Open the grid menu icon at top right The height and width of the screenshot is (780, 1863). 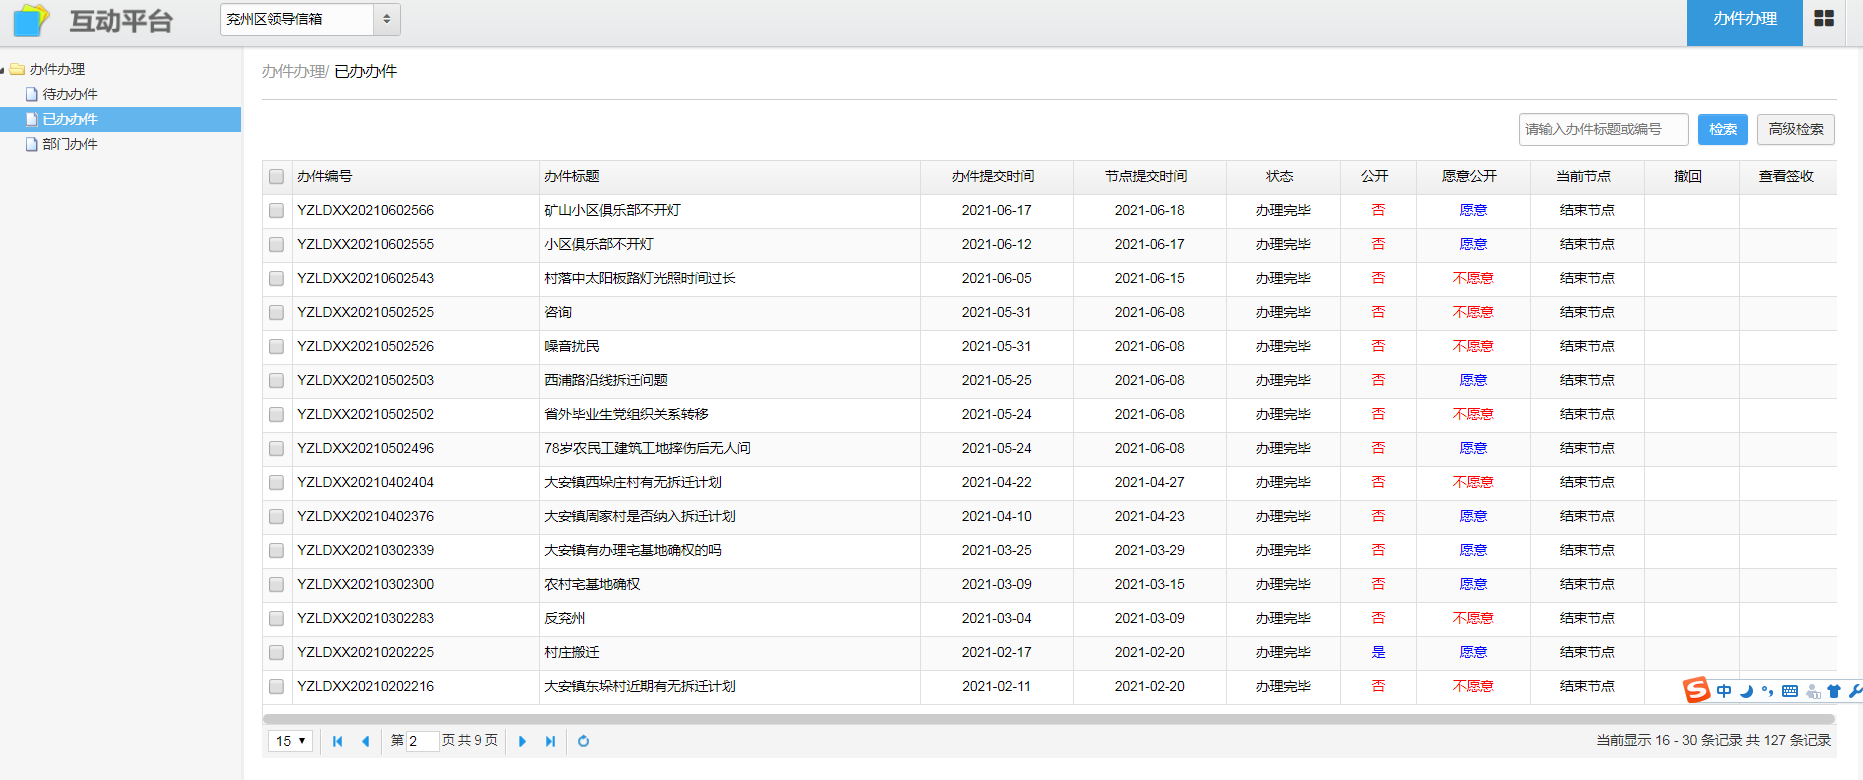click(1824, 19)
